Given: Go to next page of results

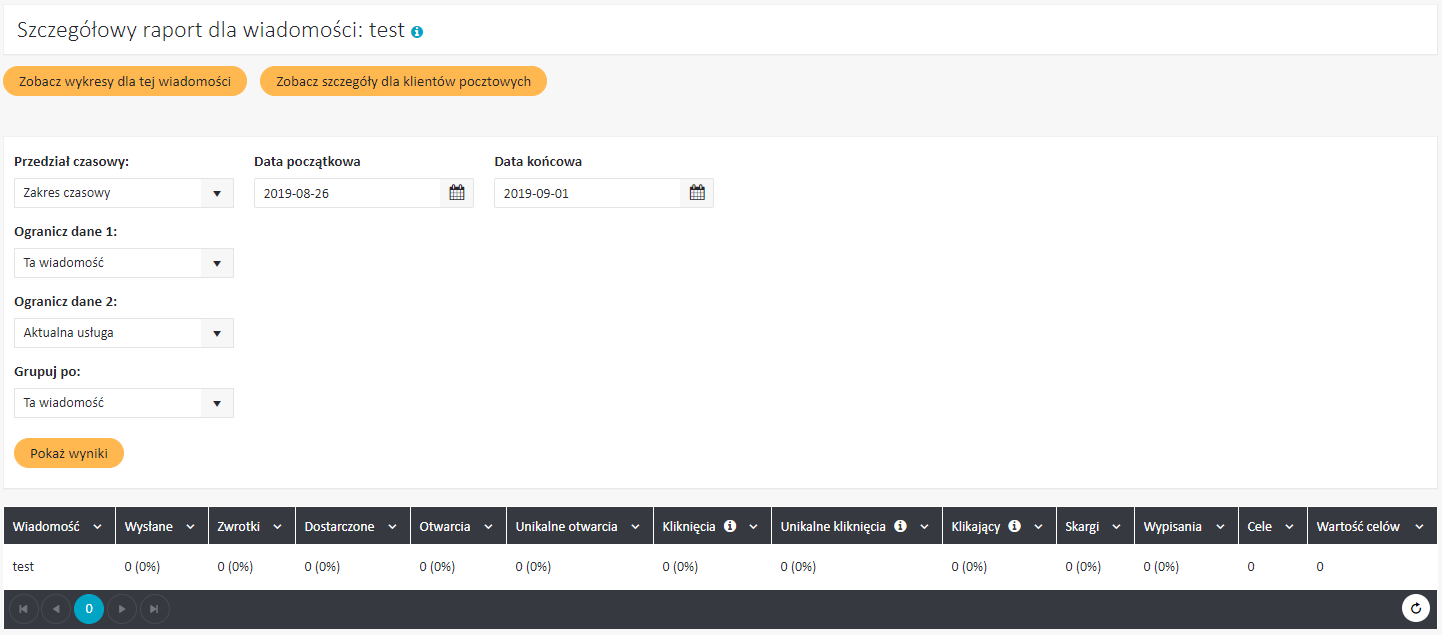Looking at the screenshot, I should [x=122, y=608].
